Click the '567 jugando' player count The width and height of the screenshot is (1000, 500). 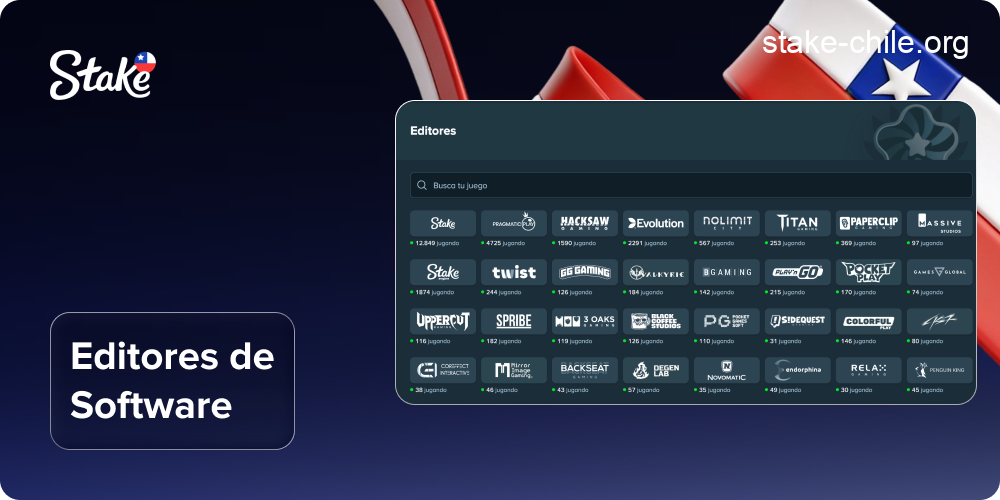714,244
